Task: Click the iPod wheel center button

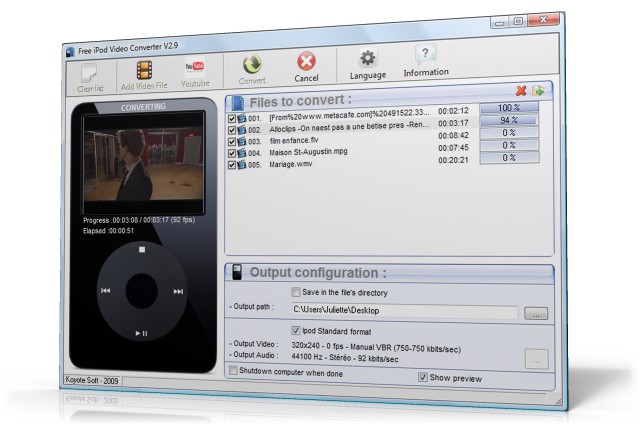Action: tap(142, 291)
